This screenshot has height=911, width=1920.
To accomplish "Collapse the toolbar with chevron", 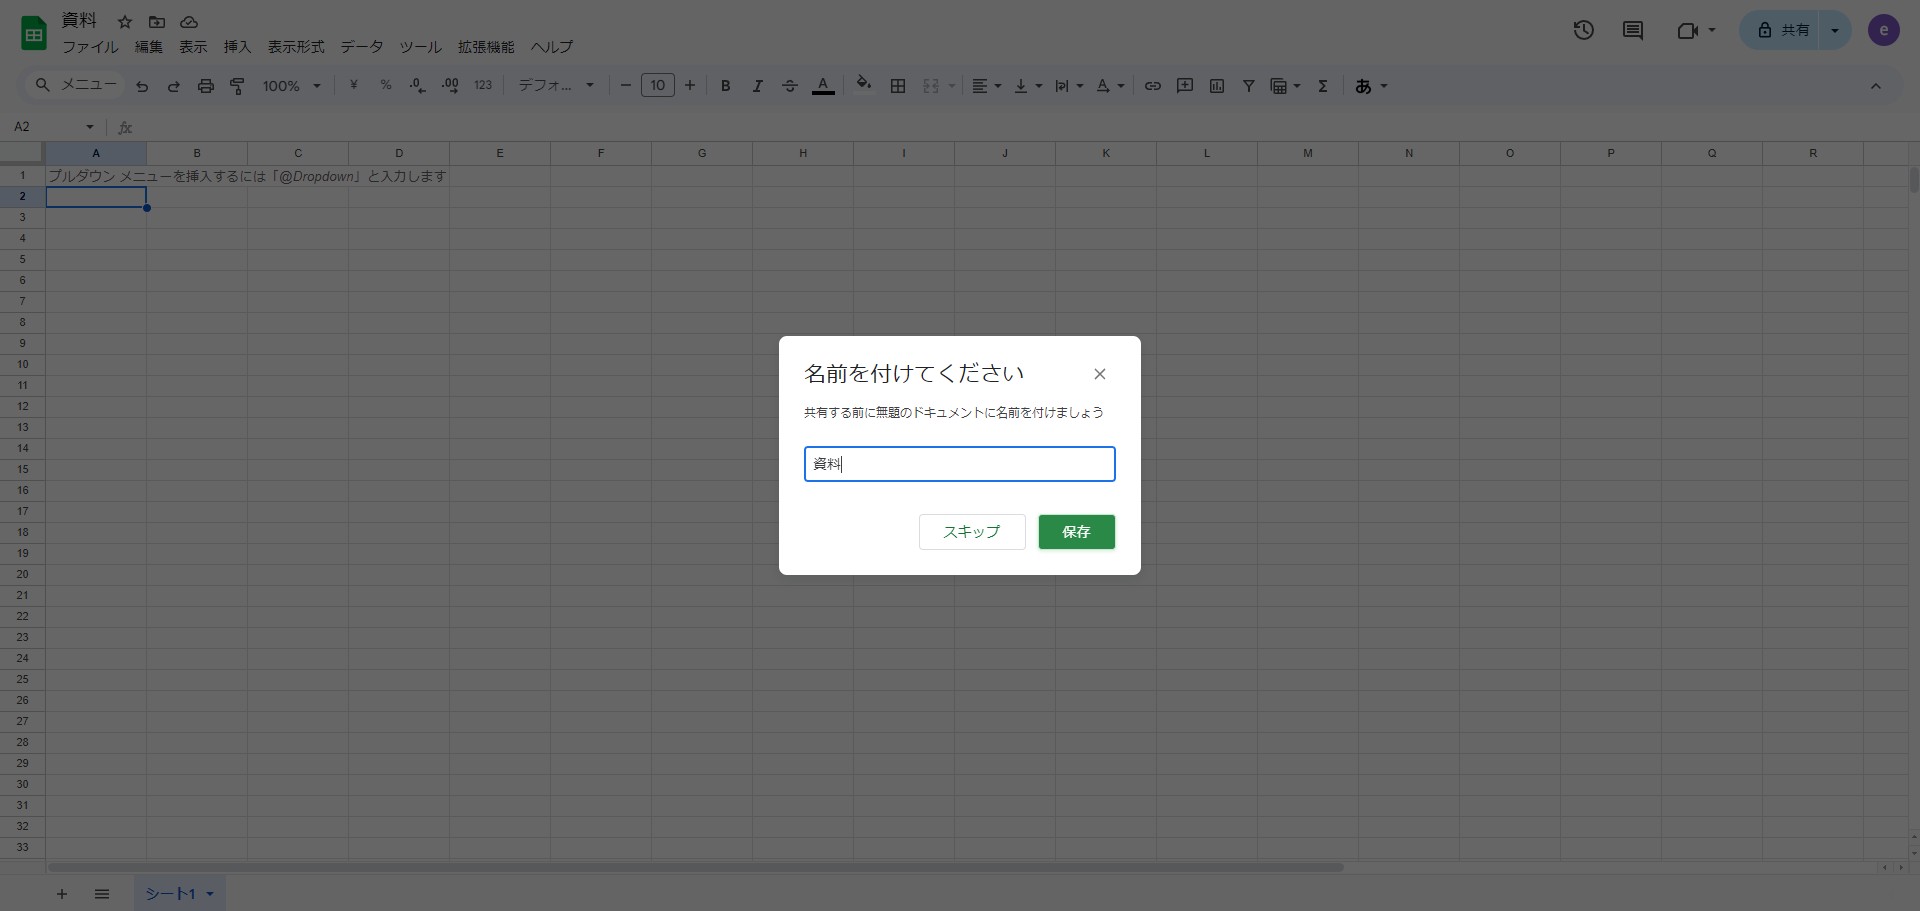I will tap(1876, 86).
